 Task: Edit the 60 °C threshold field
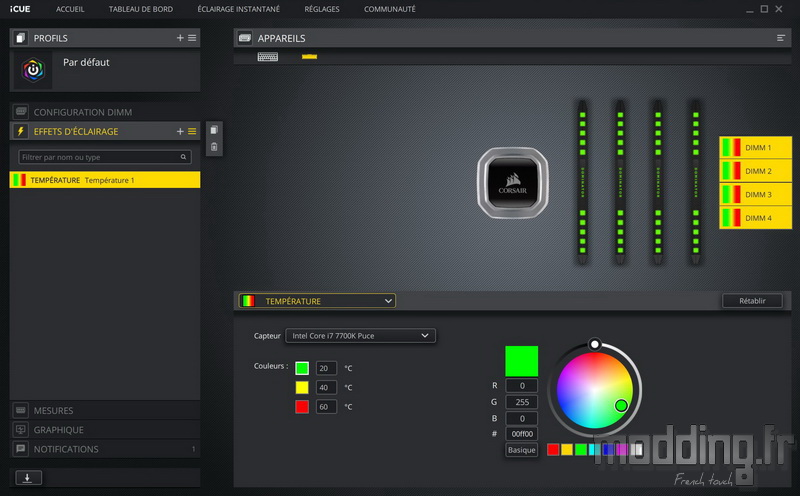click(x=326, y=407)
